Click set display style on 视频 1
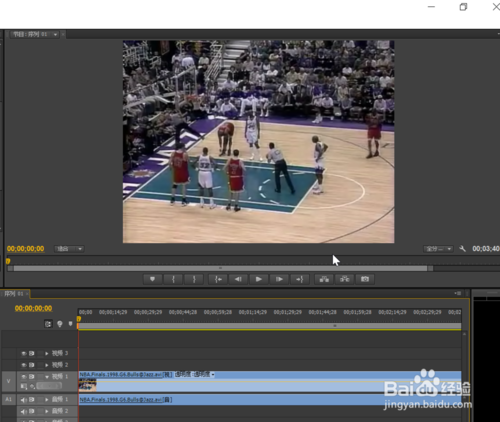 coord(24,386)
